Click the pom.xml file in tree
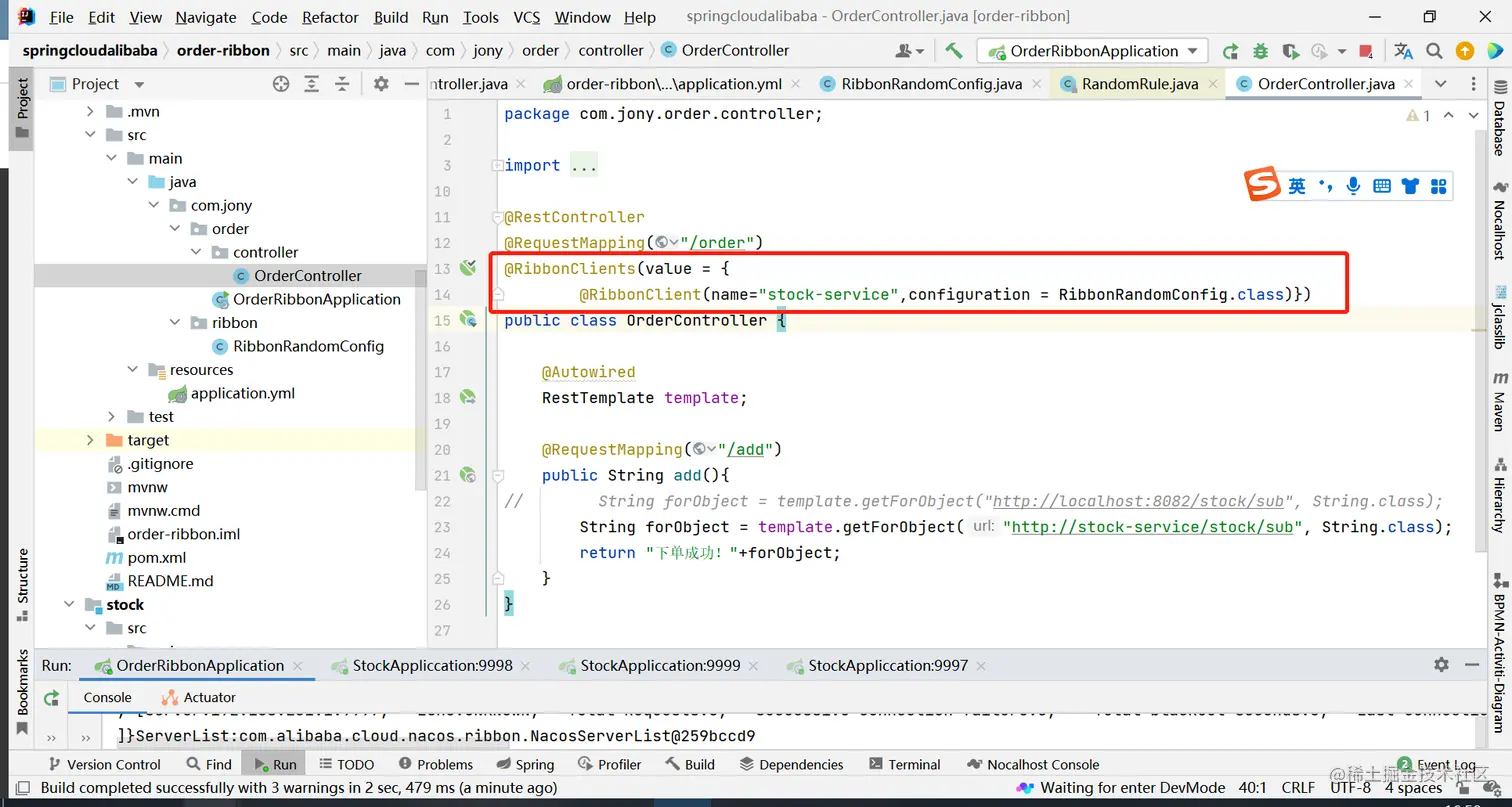The image size is (1512, 807). (x=157, y=558)
